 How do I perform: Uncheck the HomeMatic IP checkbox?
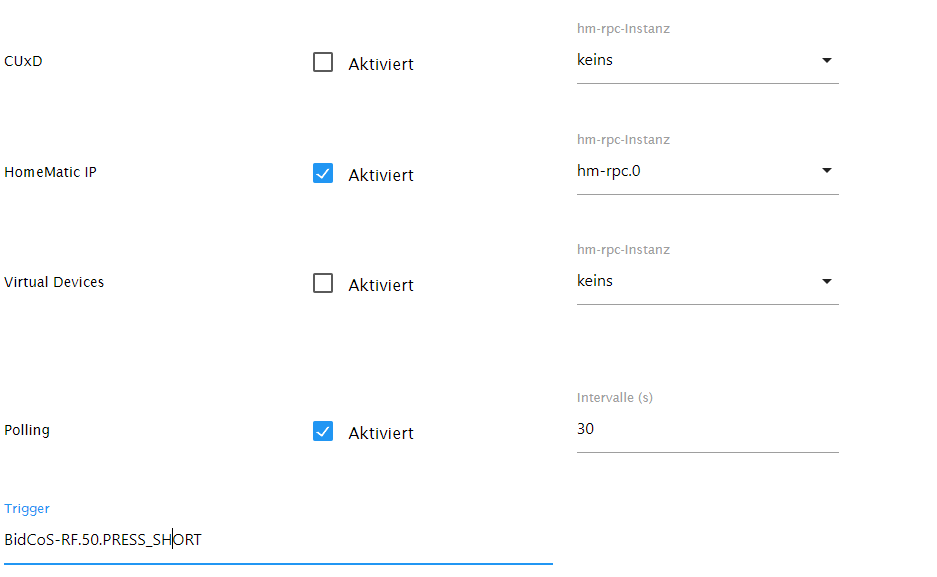(323, 174)
